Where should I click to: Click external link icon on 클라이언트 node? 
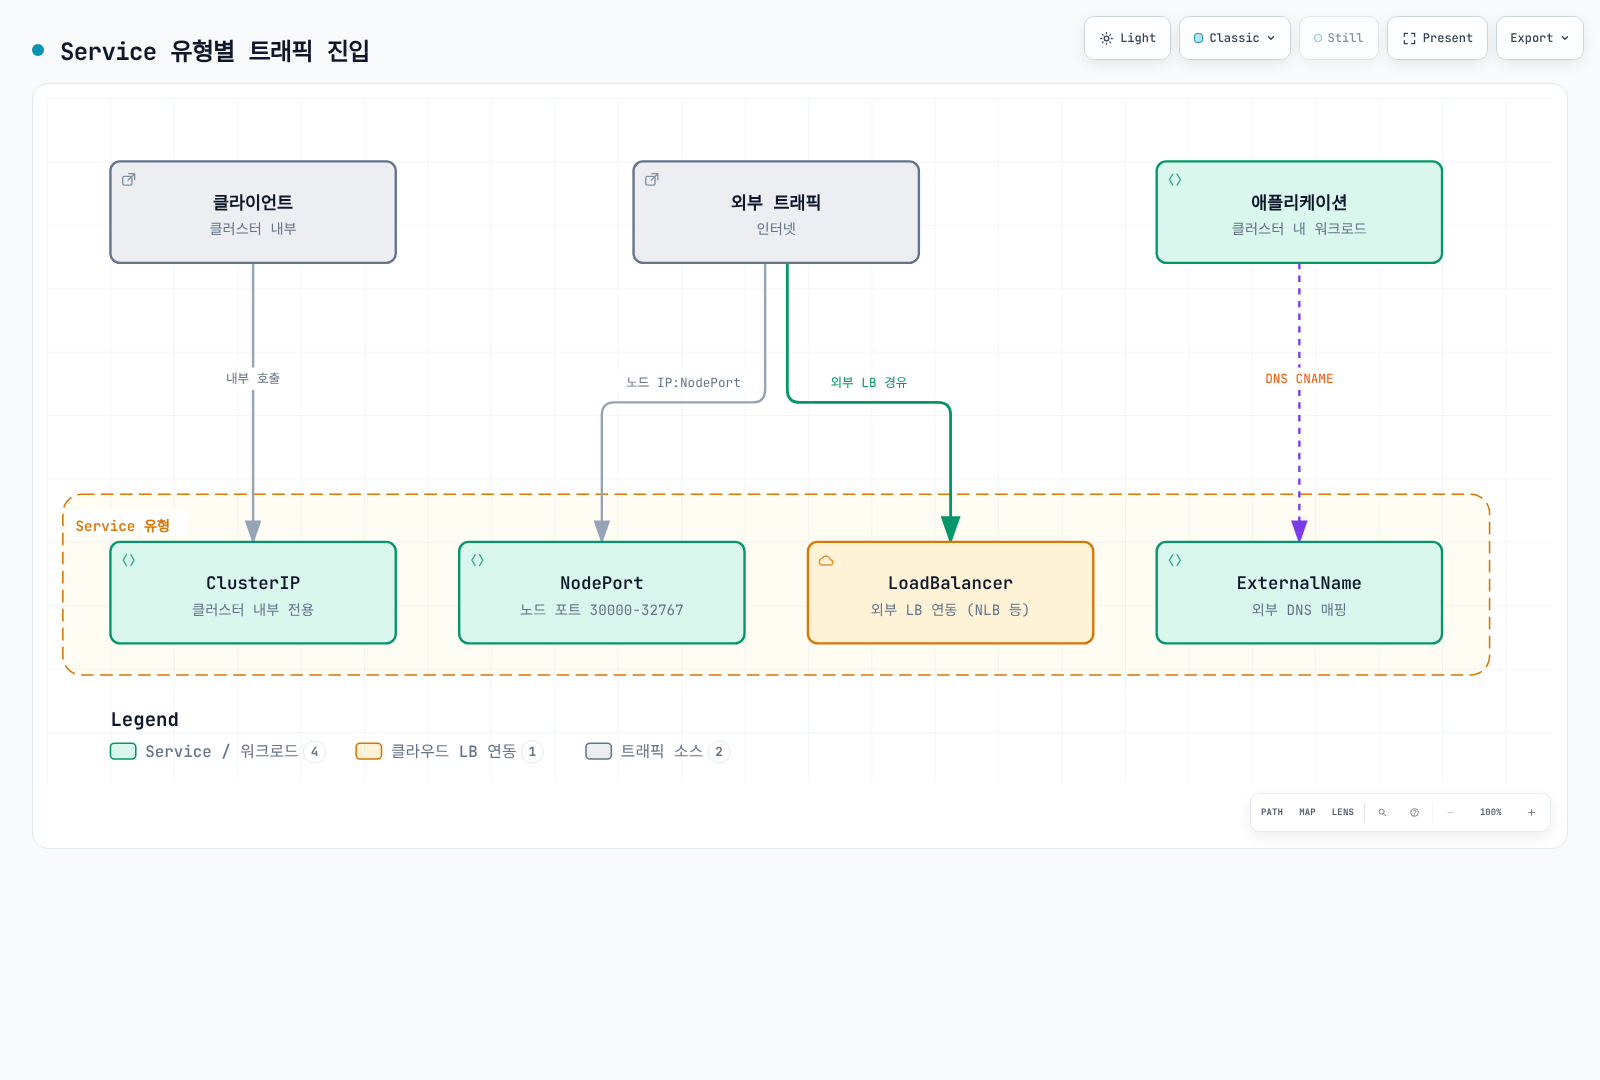pyautogui.click(x=129, y=180)
